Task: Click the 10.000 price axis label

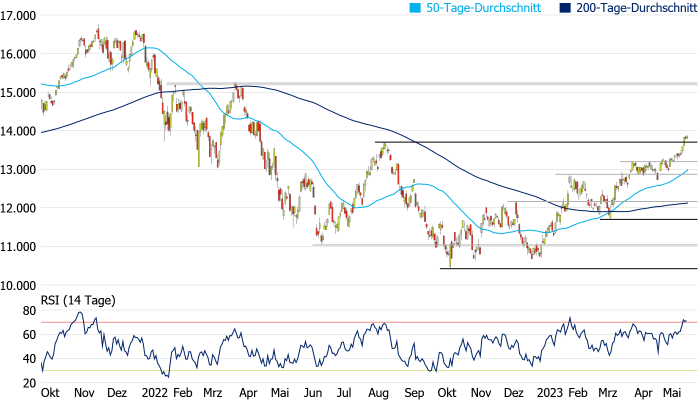Action: pyautogui.click(x=18, y=285)
